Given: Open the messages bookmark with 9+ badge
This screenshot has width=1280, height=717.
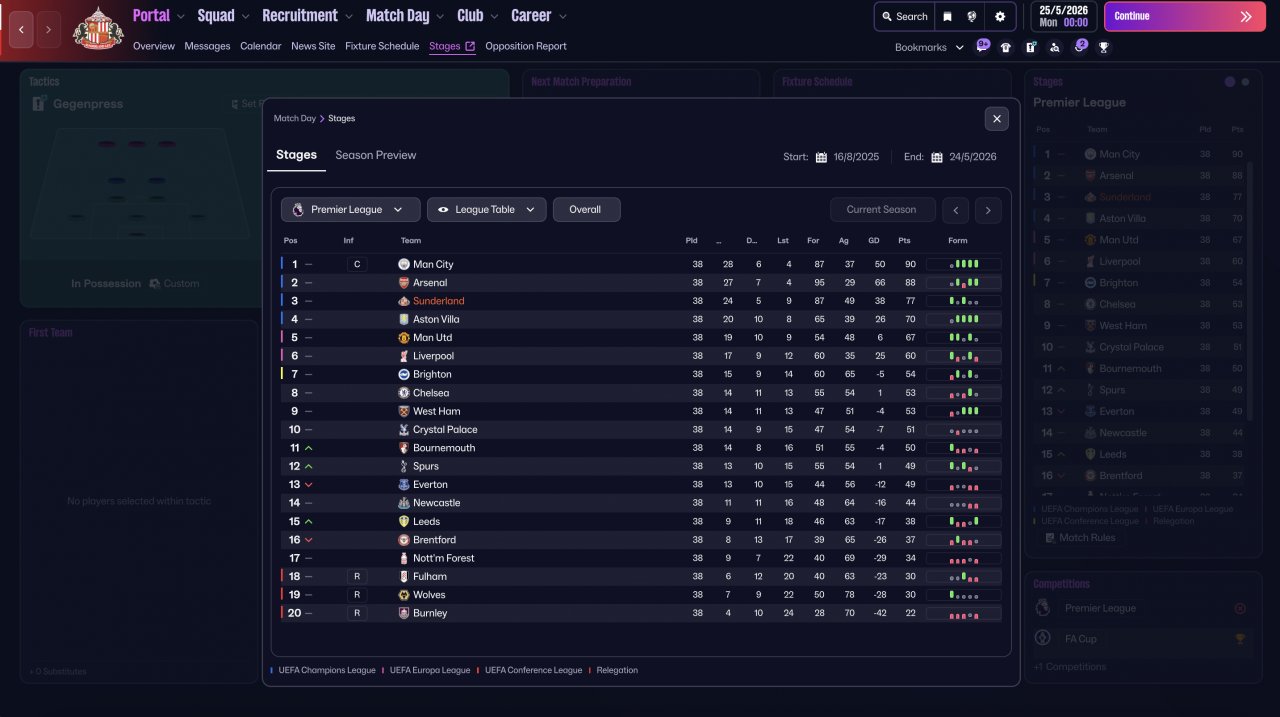Looking at the screenshot, I should click(x=983, y=46).
